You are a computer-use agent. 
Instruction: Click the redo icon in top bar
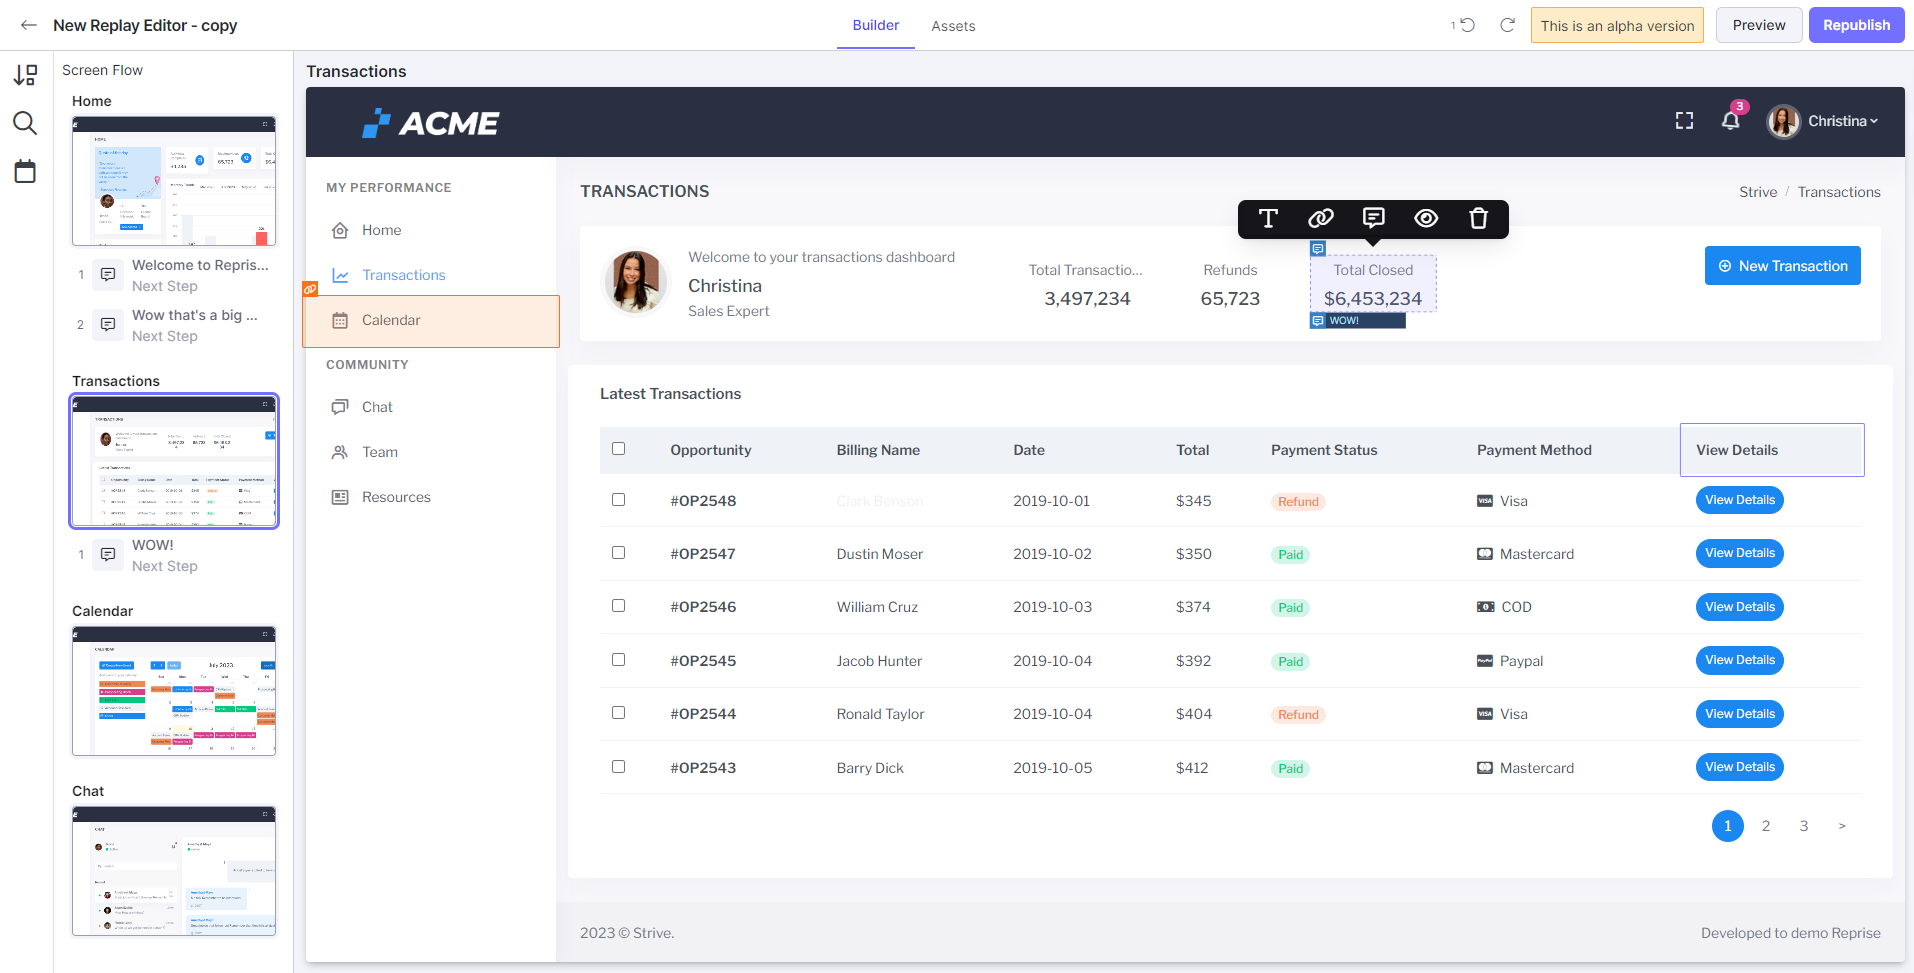coord(1507,25)
